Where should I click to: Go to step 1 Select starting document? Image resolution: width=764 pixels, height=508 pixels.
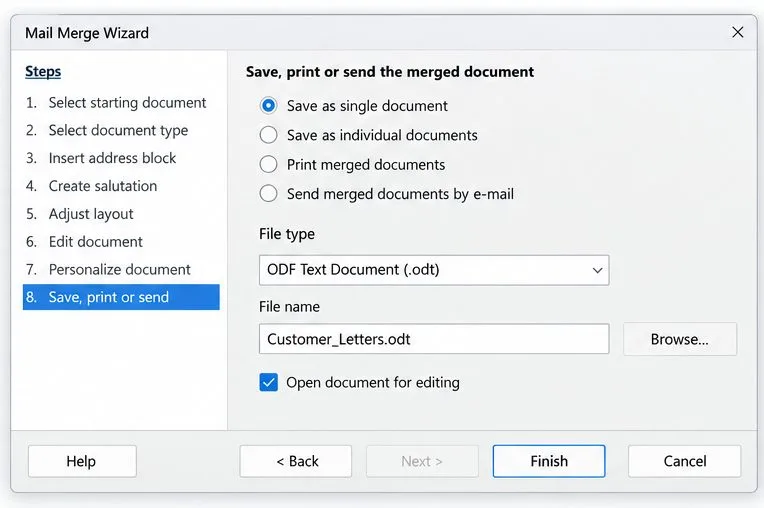pos(116,103)
